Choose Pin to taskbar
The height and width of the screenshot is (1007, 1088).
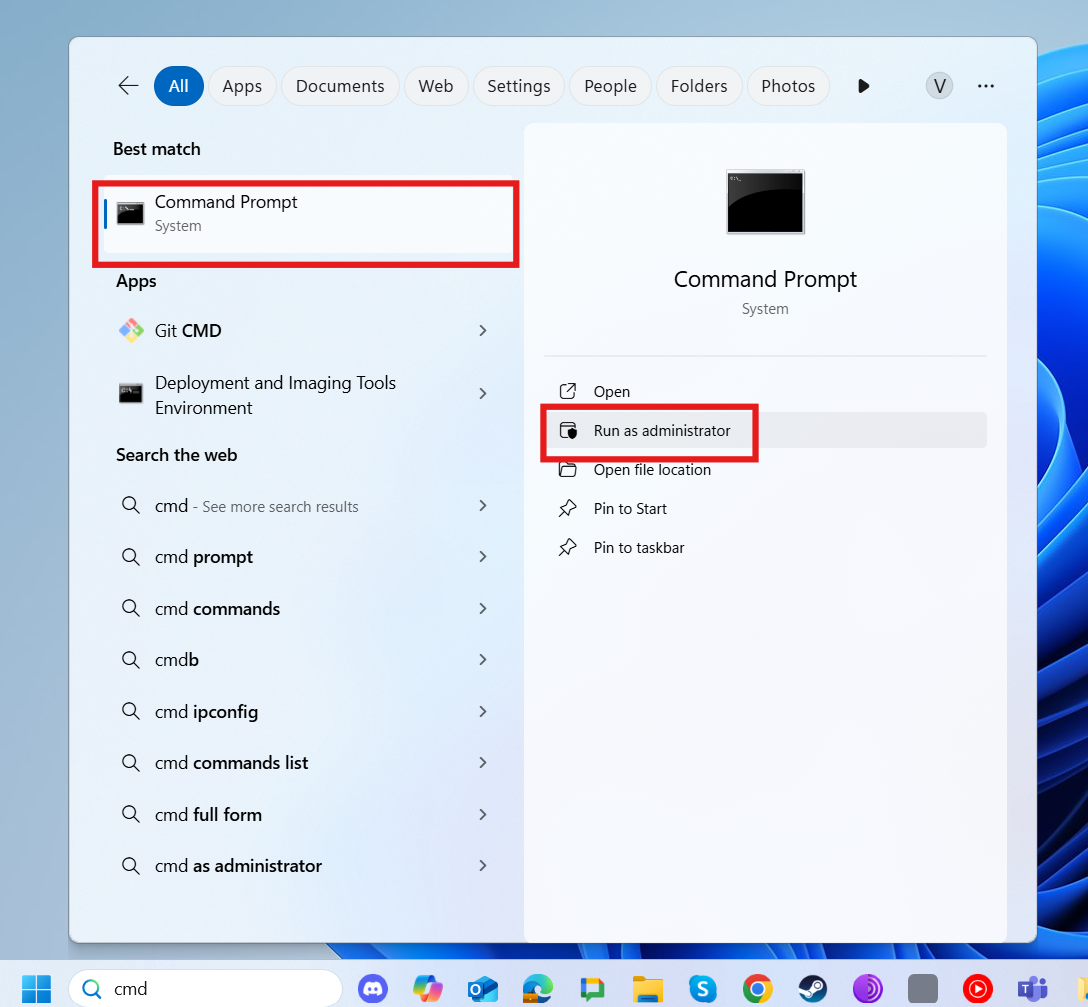pyautogui.click(x=765, y=548)
